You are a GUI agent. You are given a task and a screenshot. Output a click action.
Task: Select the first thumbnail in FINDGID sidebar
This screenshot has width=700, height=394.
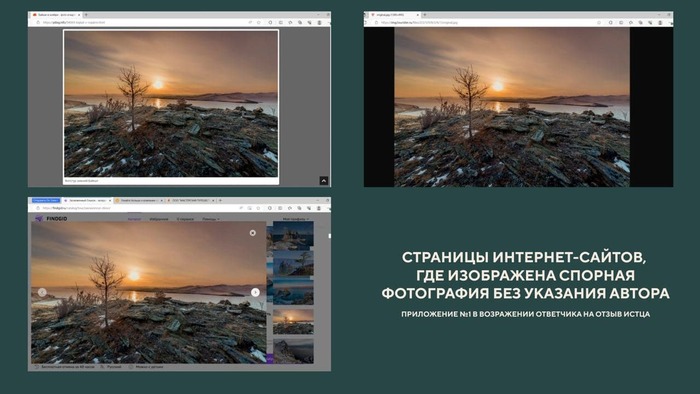coord(292,236)
